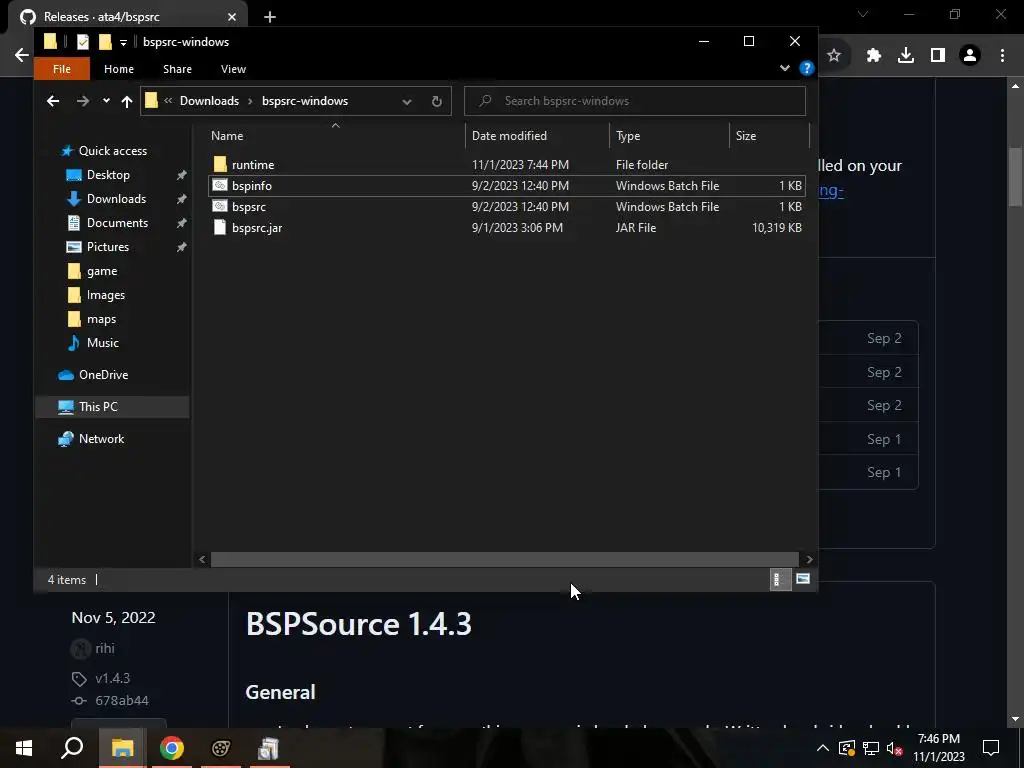Sort files by Date modified column
Viewport: 1024px width, 768px height.
[537, 136]
